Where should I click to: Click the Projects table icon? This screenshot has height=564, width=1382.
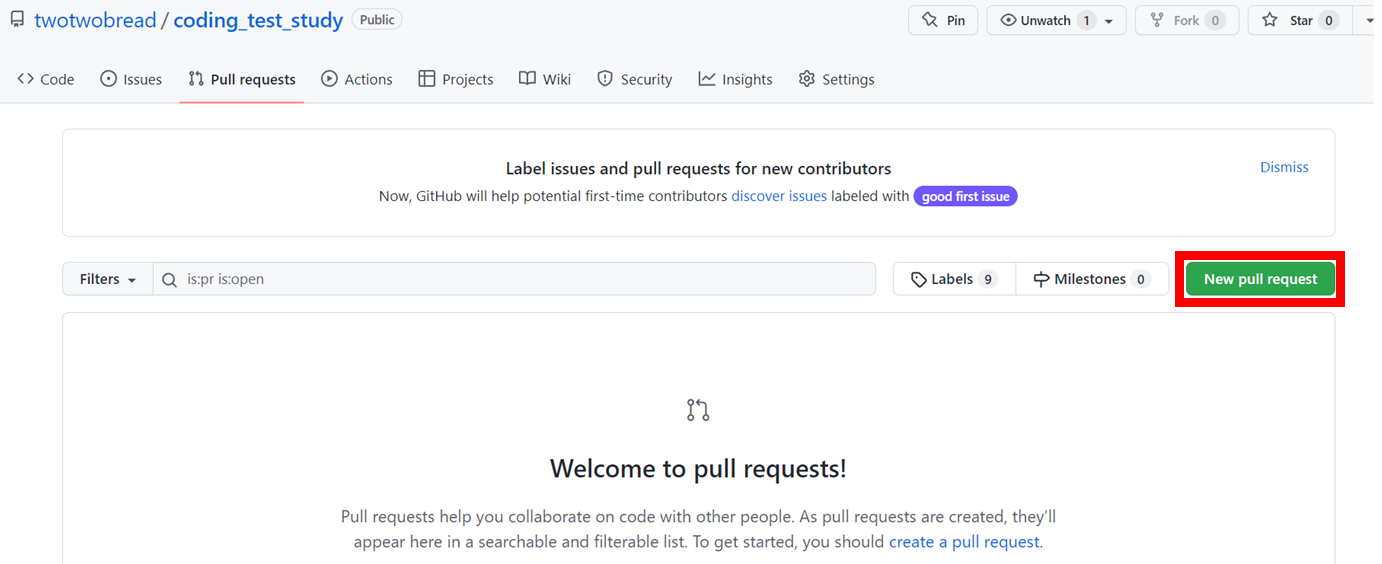click(x=427, y=79)
